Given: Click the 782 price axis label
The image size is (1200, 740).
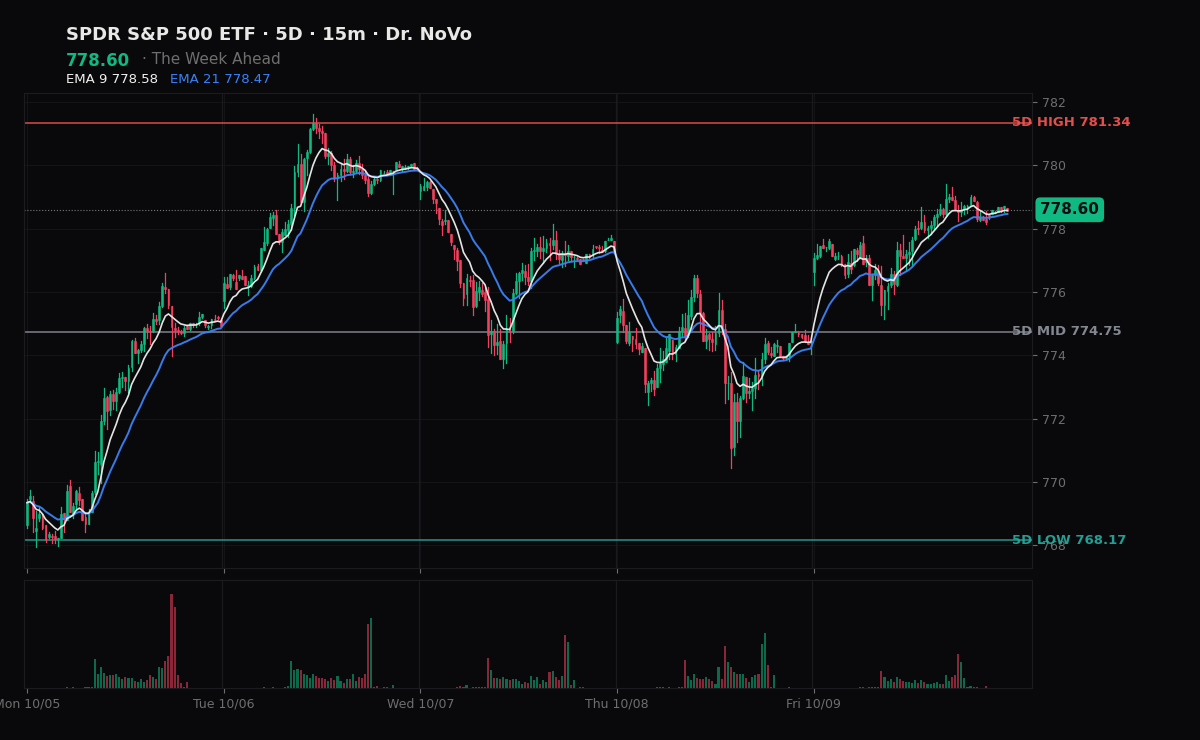Looking at the screenshot, I should click(1054, 103).
